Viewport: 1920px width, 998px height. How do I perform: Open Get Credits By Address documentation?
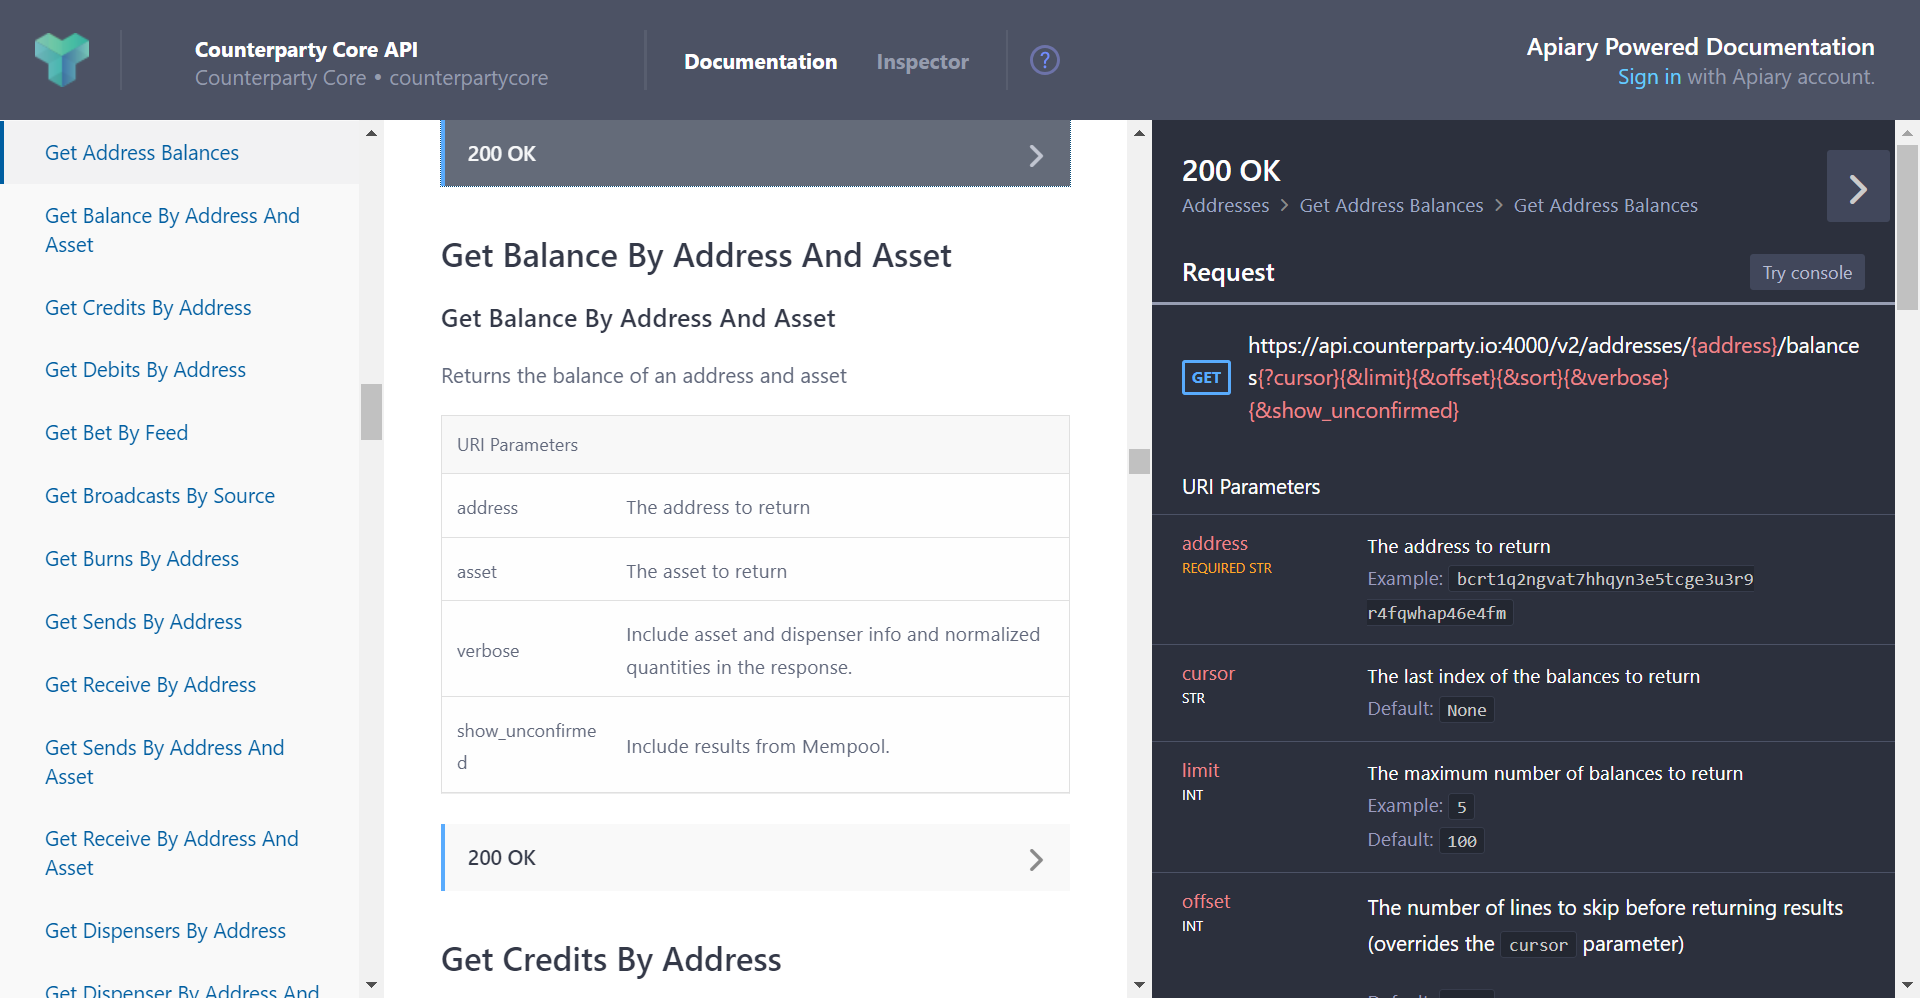(147, 307)
